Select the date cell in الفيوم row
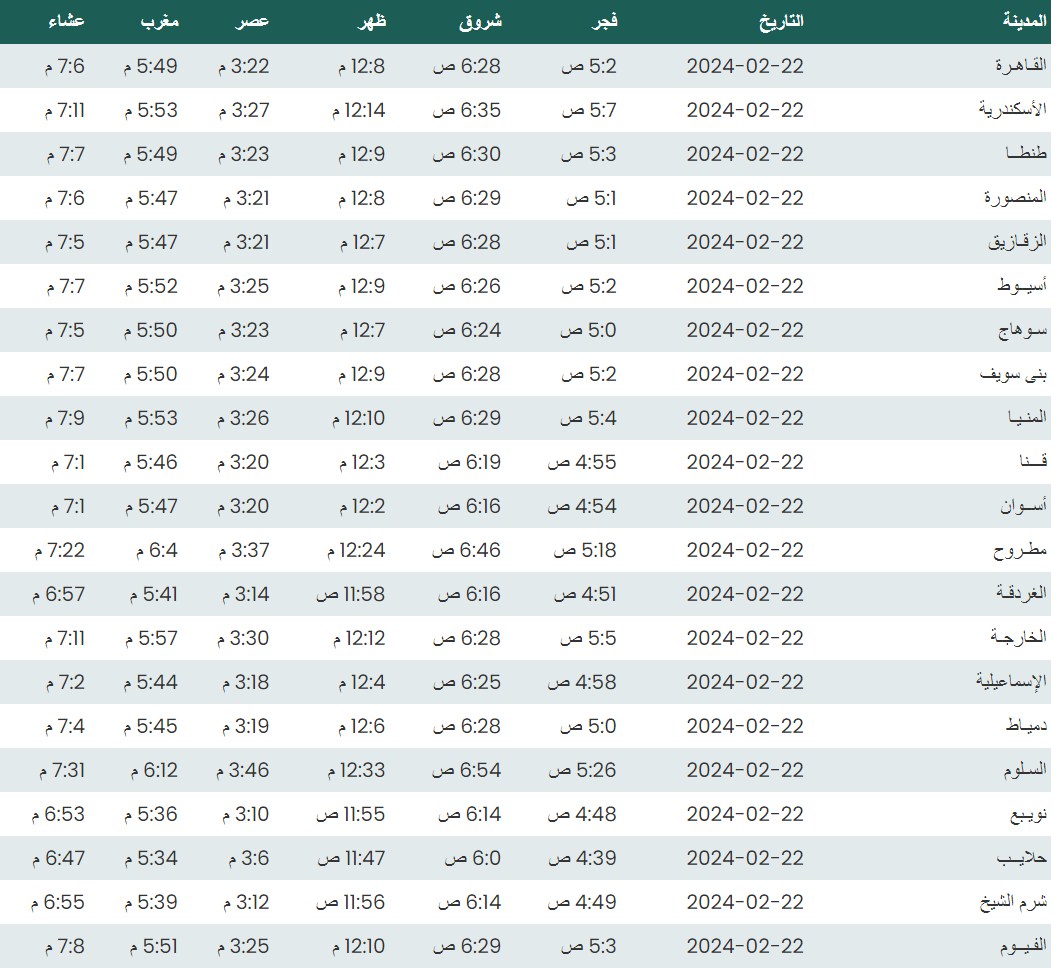The image size is (1055, 968). click(x=745, y=946)
